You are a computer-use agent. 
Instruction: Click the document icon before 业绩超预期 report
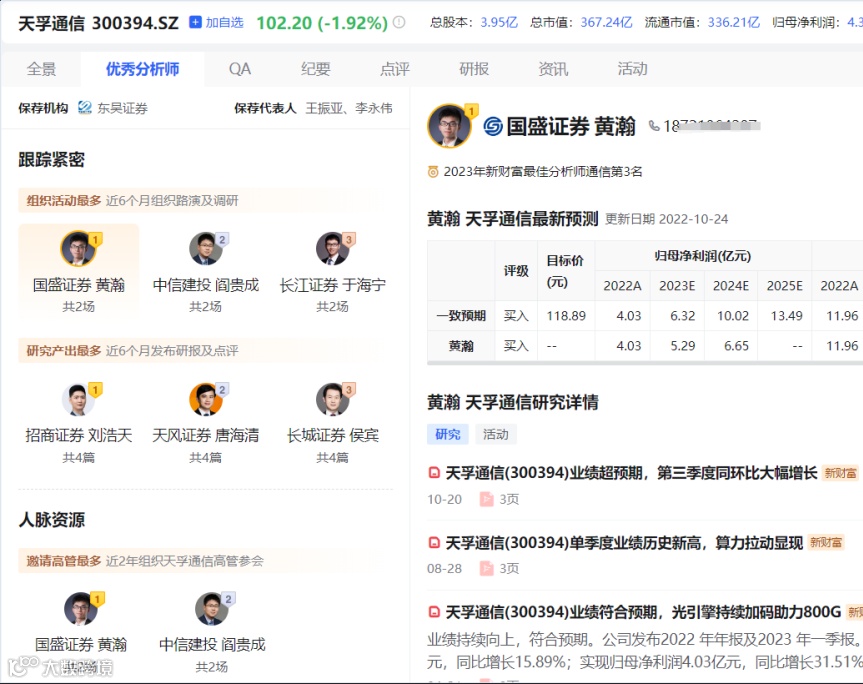click(x=434, y=473)
